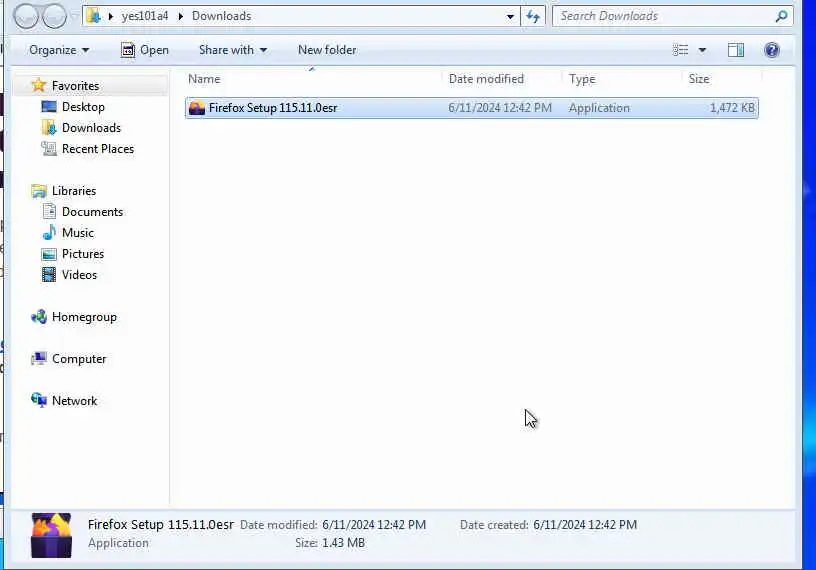
Task: Select the Libraries node
Action: 73,191
